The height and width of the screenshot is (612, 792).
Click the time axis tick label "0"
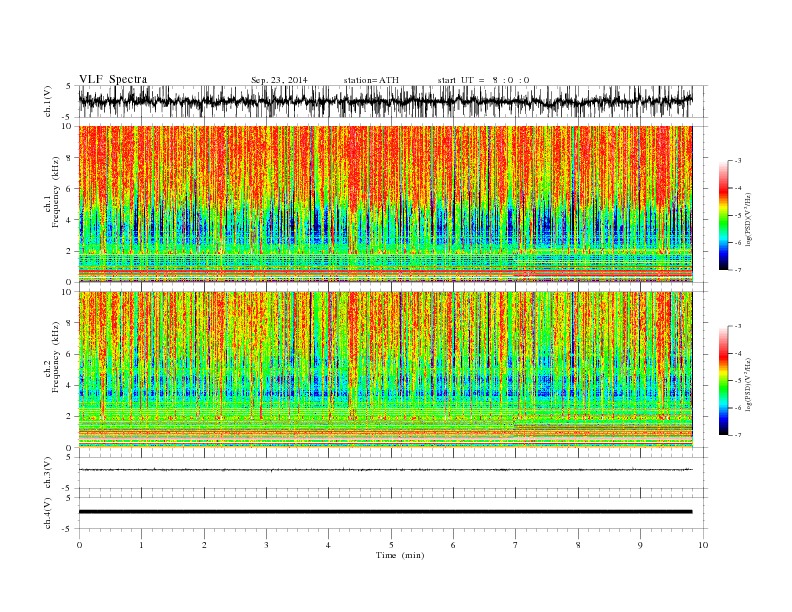coord(79,545)
